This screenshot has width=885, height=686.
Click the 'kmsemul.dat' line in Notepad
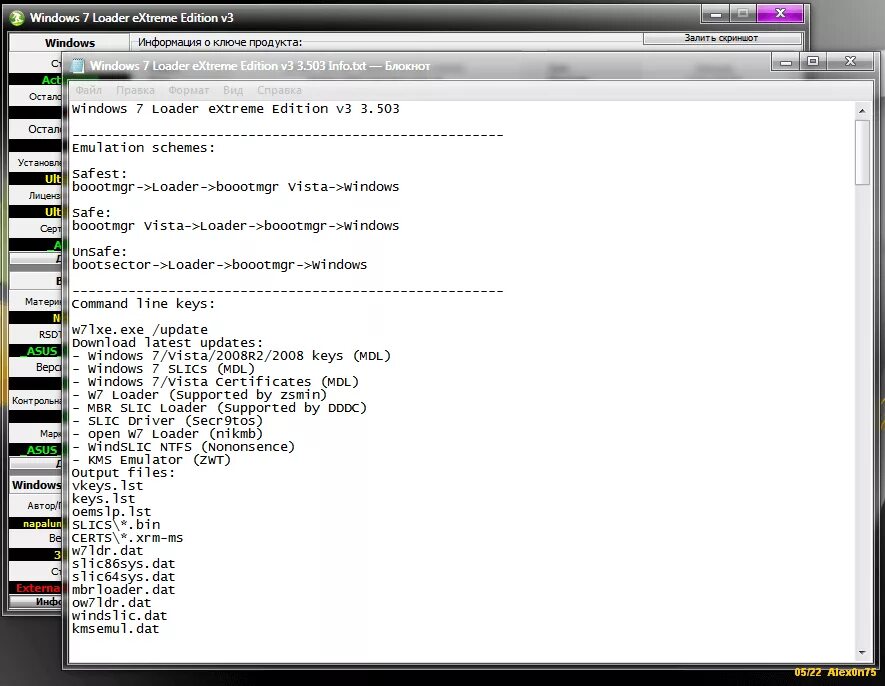tap(115, 629)
